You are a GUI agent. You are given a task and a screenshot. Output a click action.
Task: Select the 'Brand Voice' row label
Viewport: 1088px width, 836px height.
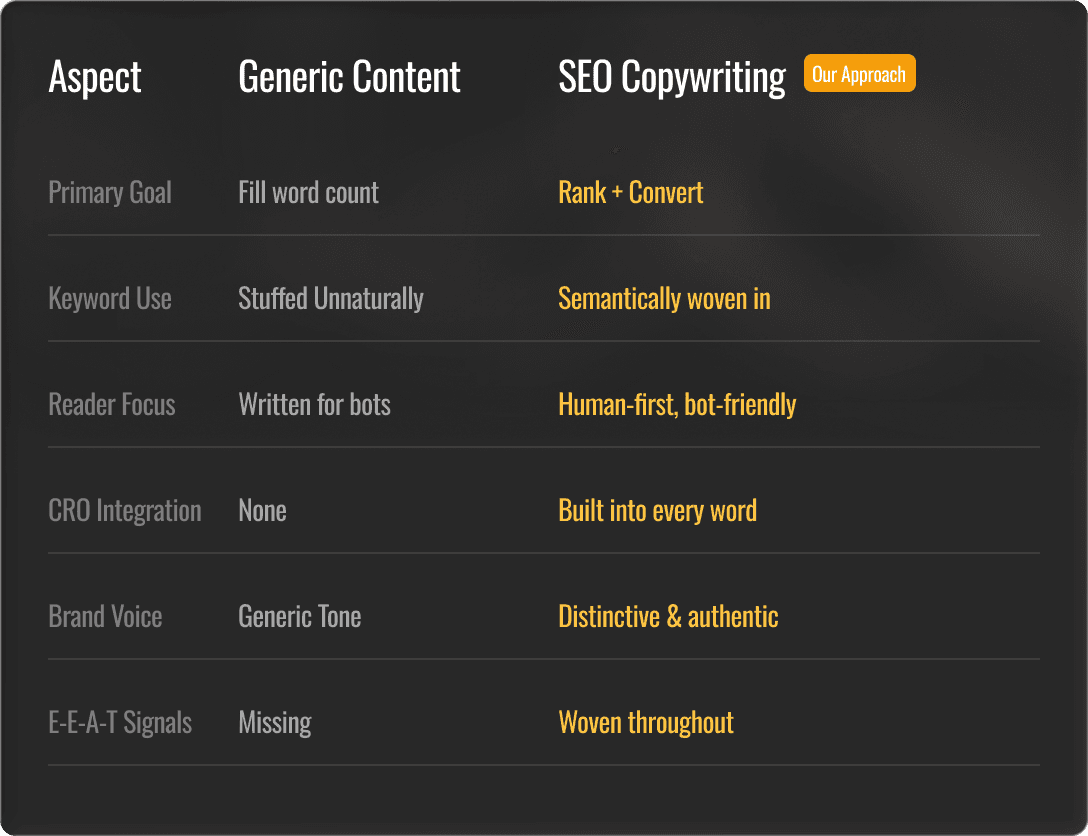coord(105,617)
